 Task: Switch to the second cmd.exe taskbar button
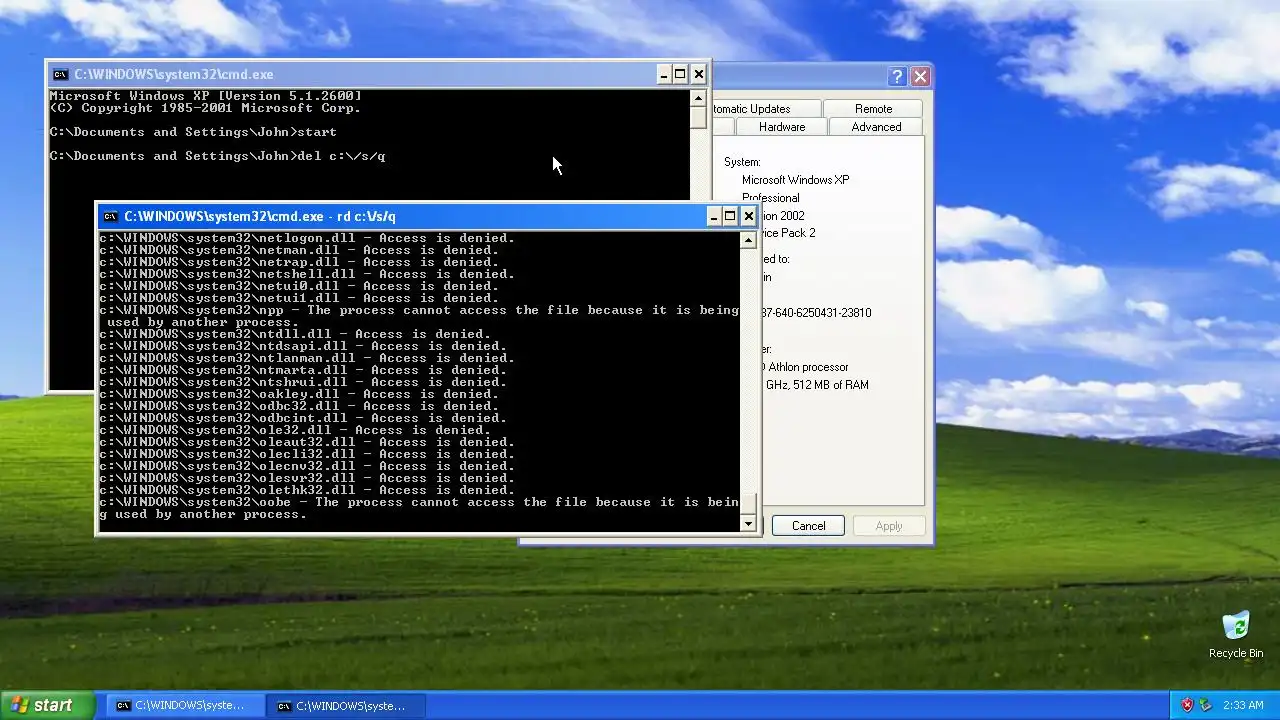pyautogui.click(x=346, y=705)
